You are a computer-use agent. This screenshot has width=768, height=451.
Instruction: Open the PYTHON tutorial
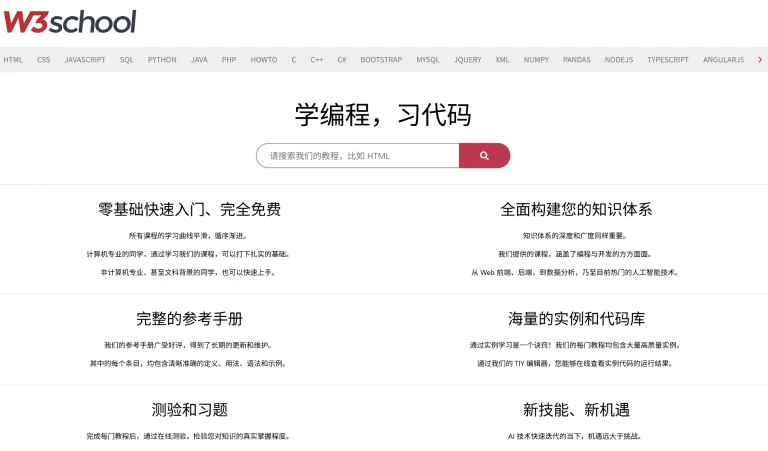162,60
